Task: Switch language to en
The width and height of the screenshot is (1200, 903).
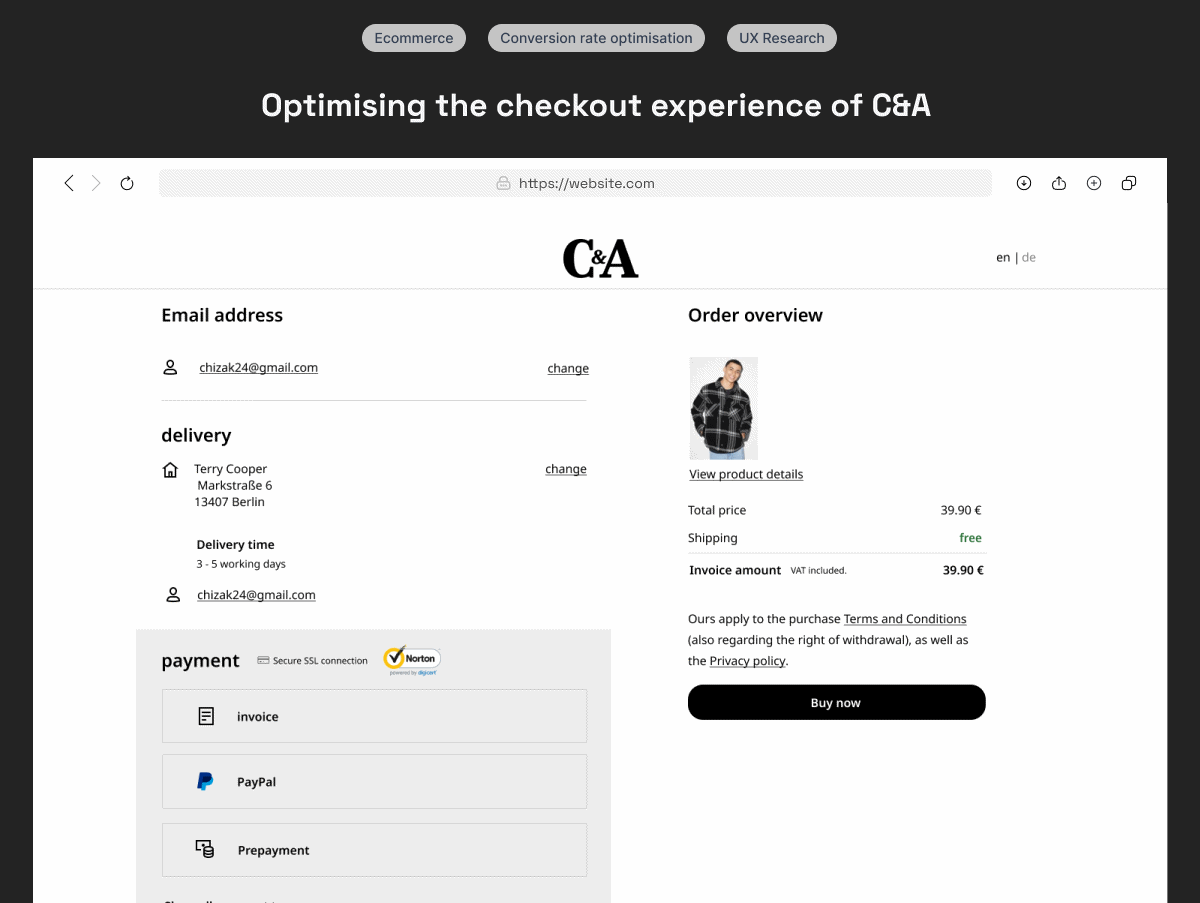Action: coord(1003,257)
